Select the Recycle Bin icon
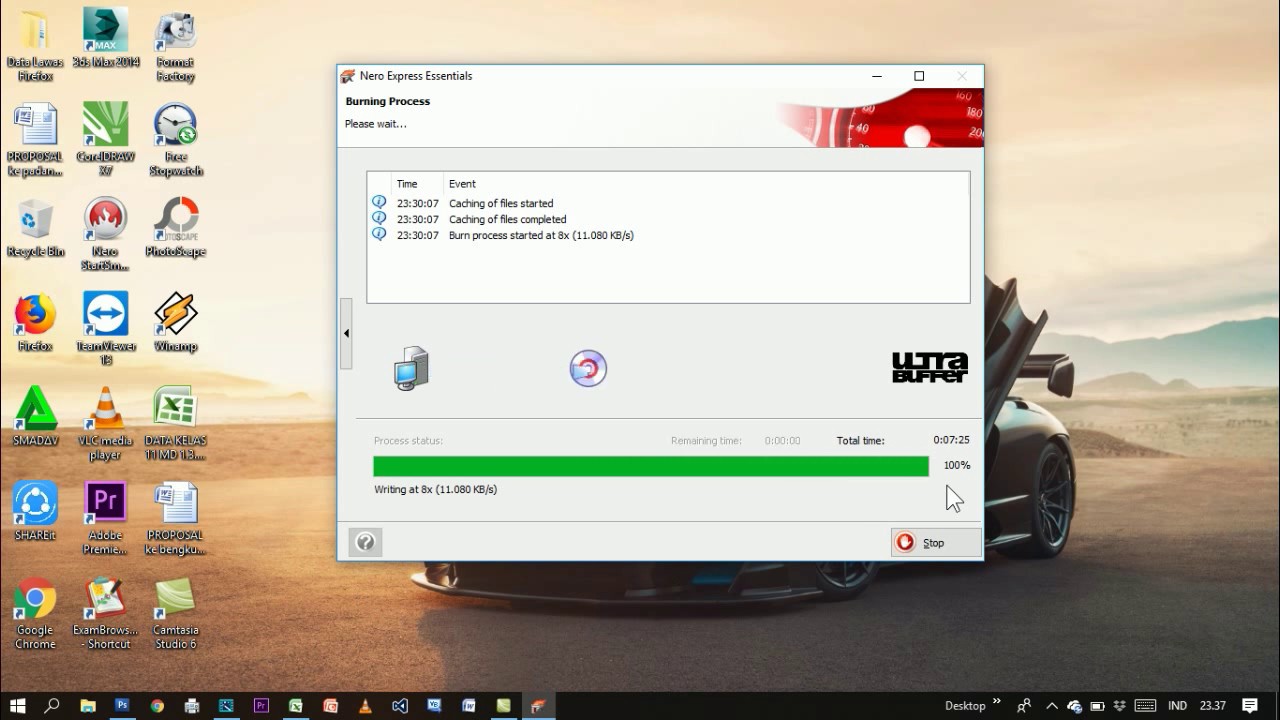Screen dimensions: 1280x720 [35, 228]
